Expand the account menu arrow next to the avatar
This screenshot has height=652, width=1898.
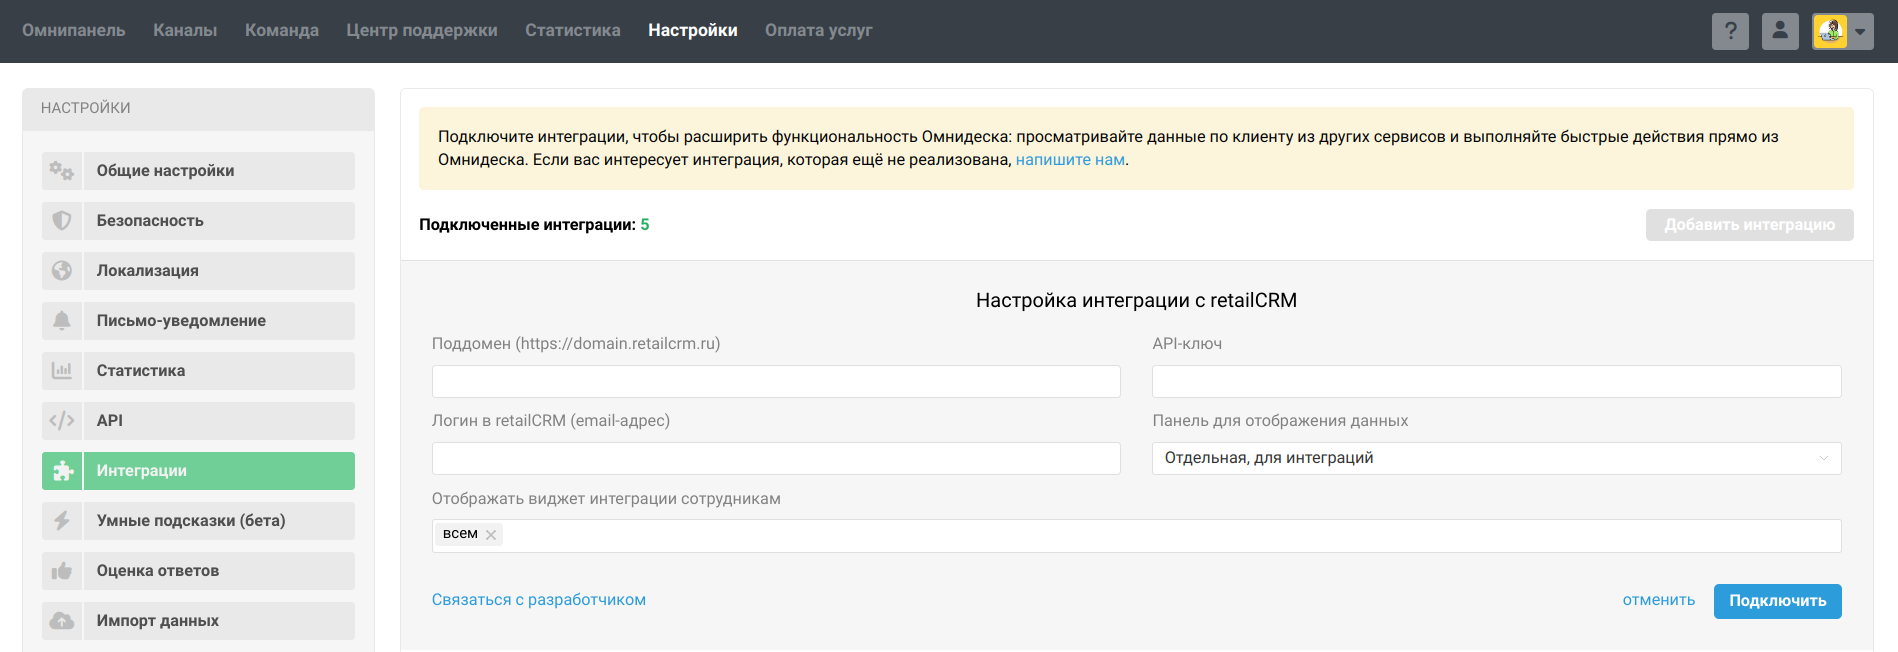(x=1860, y=32)
